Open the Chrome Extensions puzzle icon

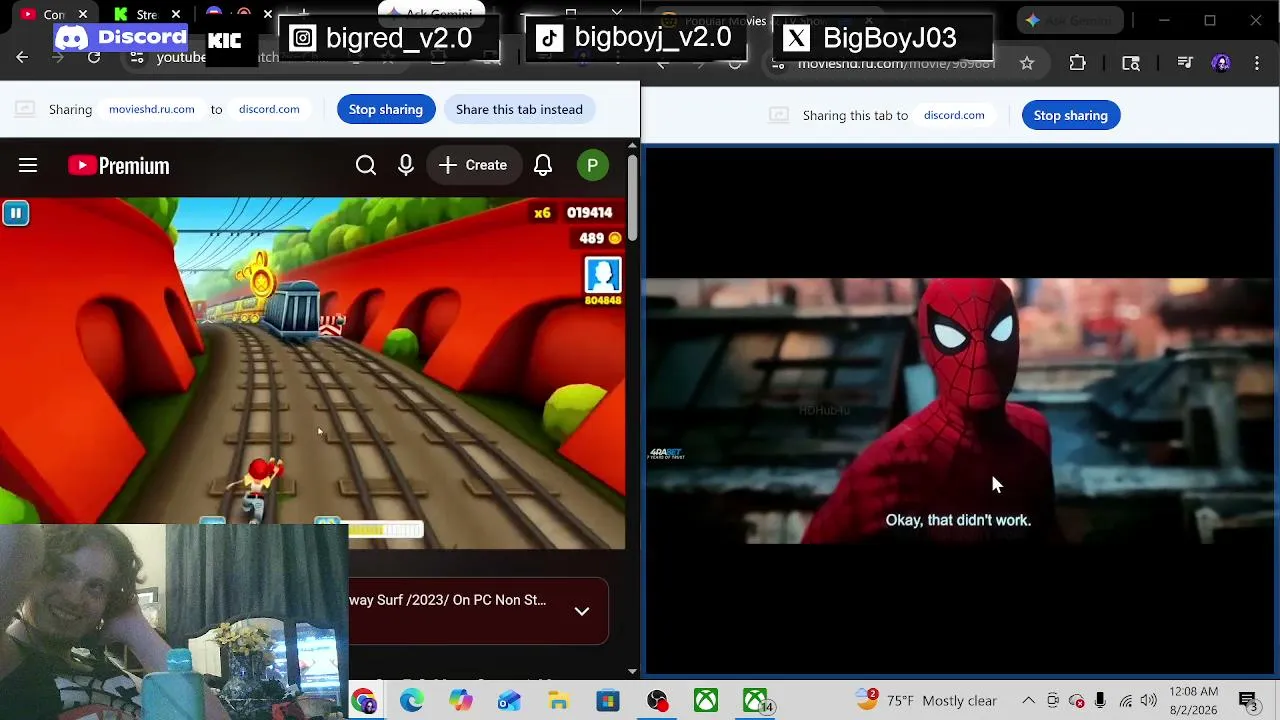pos(1077,63)
